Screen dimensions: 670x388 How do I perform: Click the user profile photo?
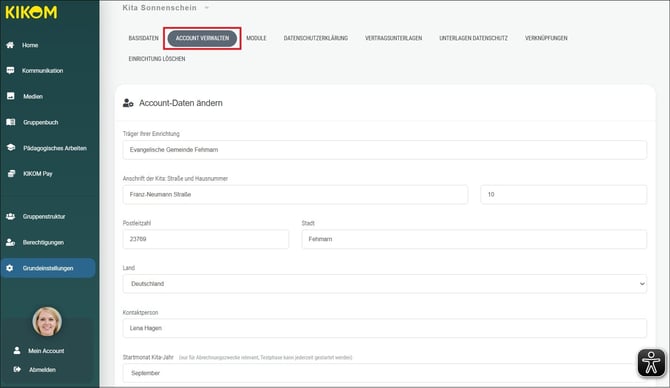[x=47, y=321]
